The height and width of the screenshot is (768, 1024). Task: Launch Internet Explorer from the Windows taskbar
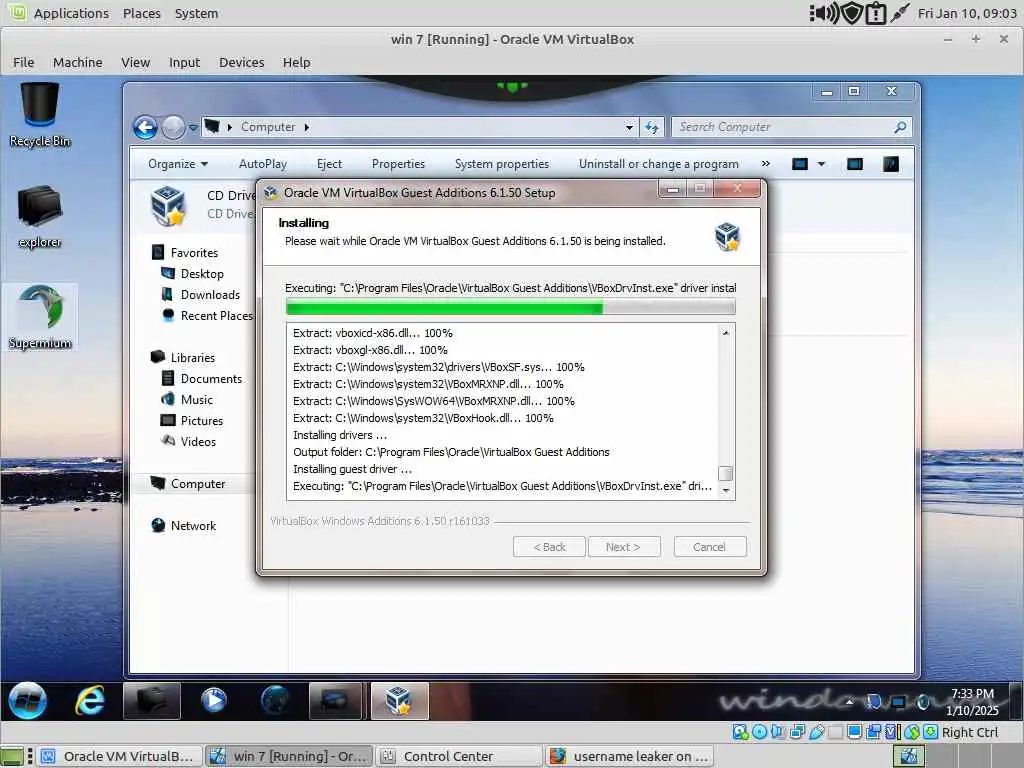89,700
